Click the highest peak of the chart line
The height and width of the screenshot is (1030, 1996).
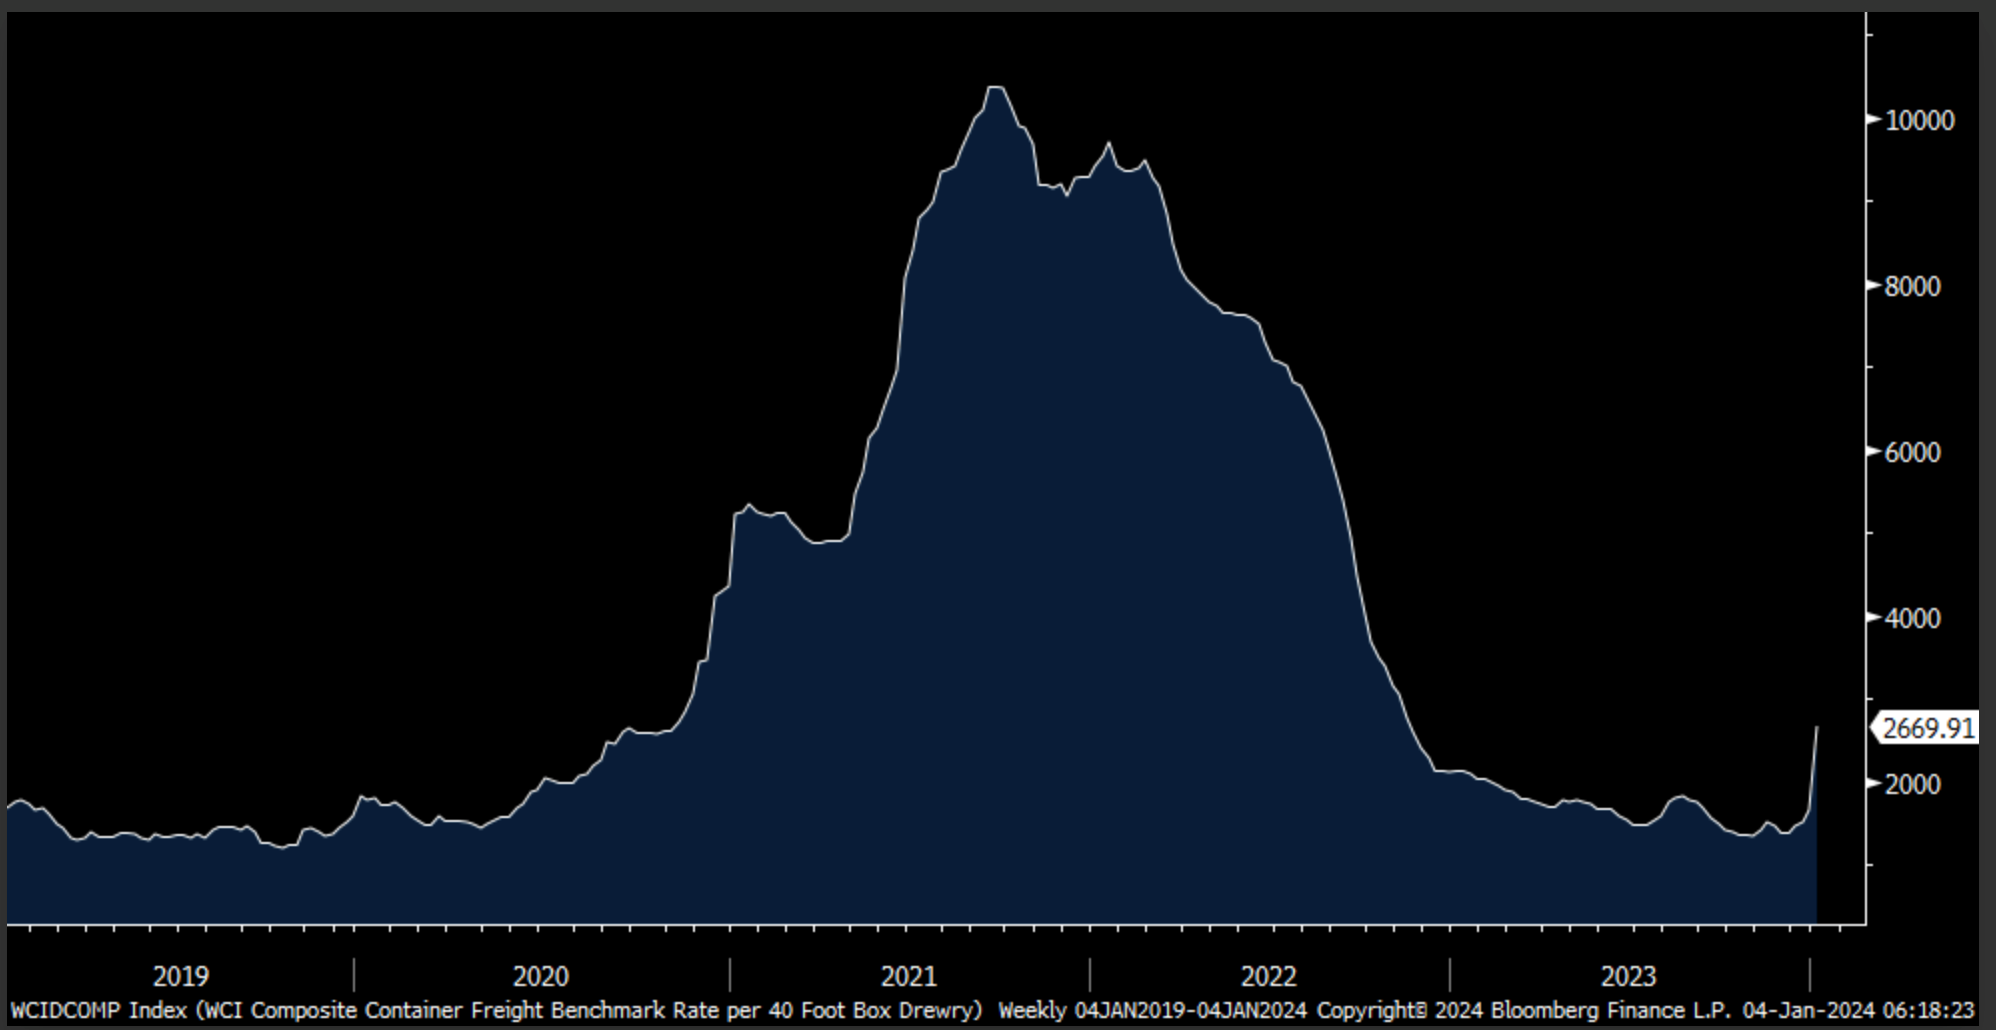pos(995,88)
